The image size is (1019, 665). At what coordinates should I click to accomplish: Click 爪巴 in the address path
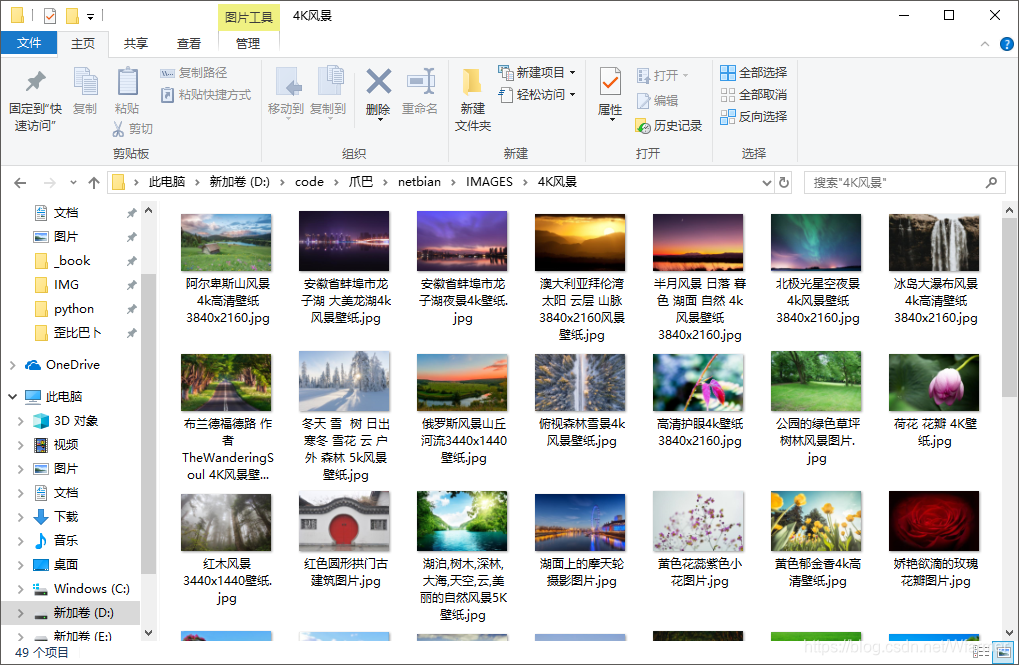tap(361, 182)
